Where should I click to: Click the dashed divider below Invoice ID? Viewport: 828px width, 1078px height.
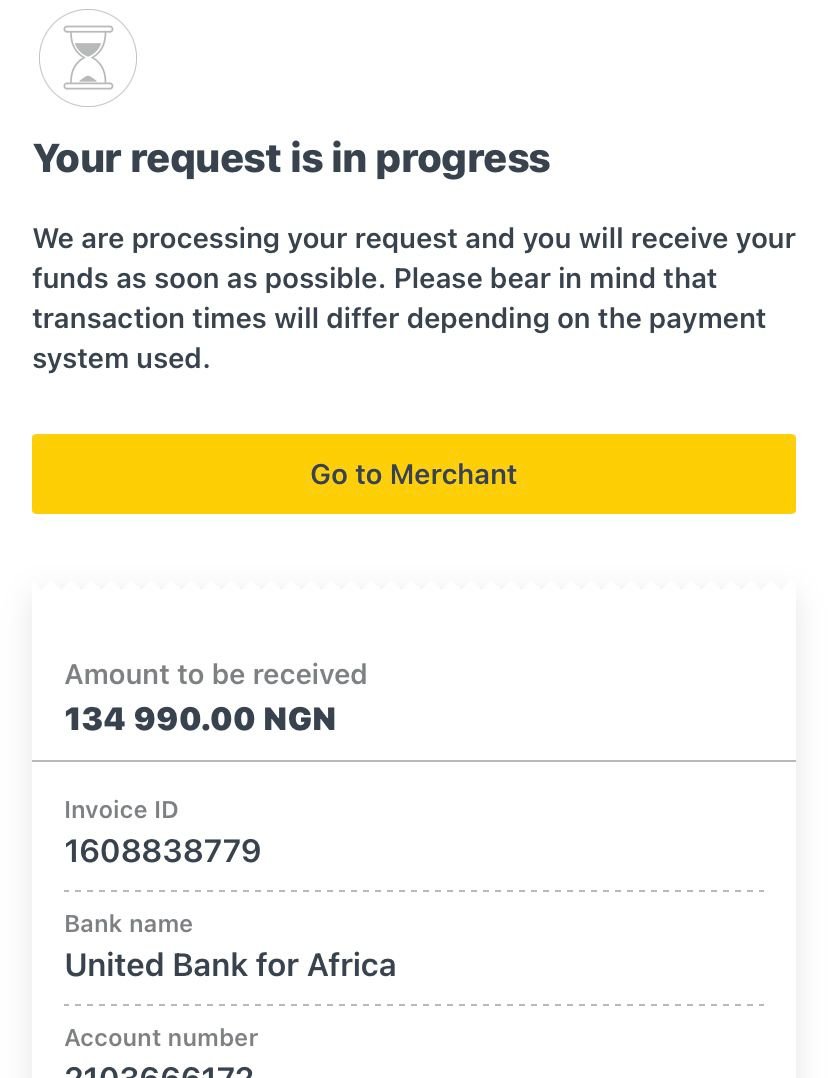pyautogui.click(x=413, y=890)
